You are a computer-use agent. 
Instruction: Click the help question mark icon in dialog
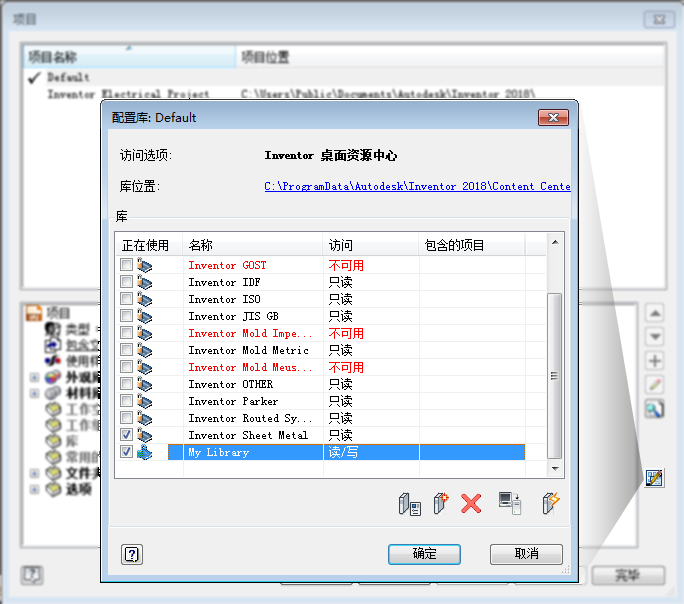coord(132,554)
